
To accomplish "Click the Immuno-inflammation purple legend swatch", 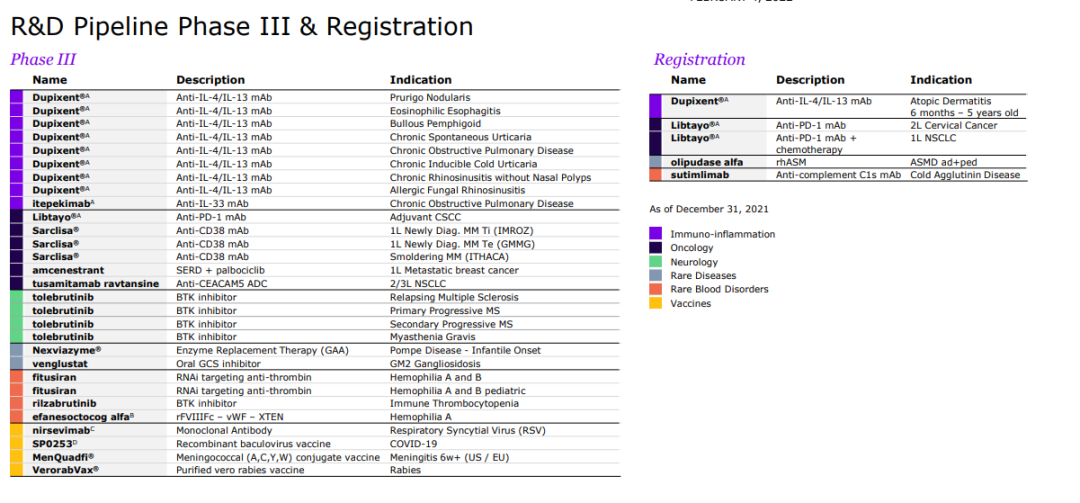I will click(x=655, y=234).
